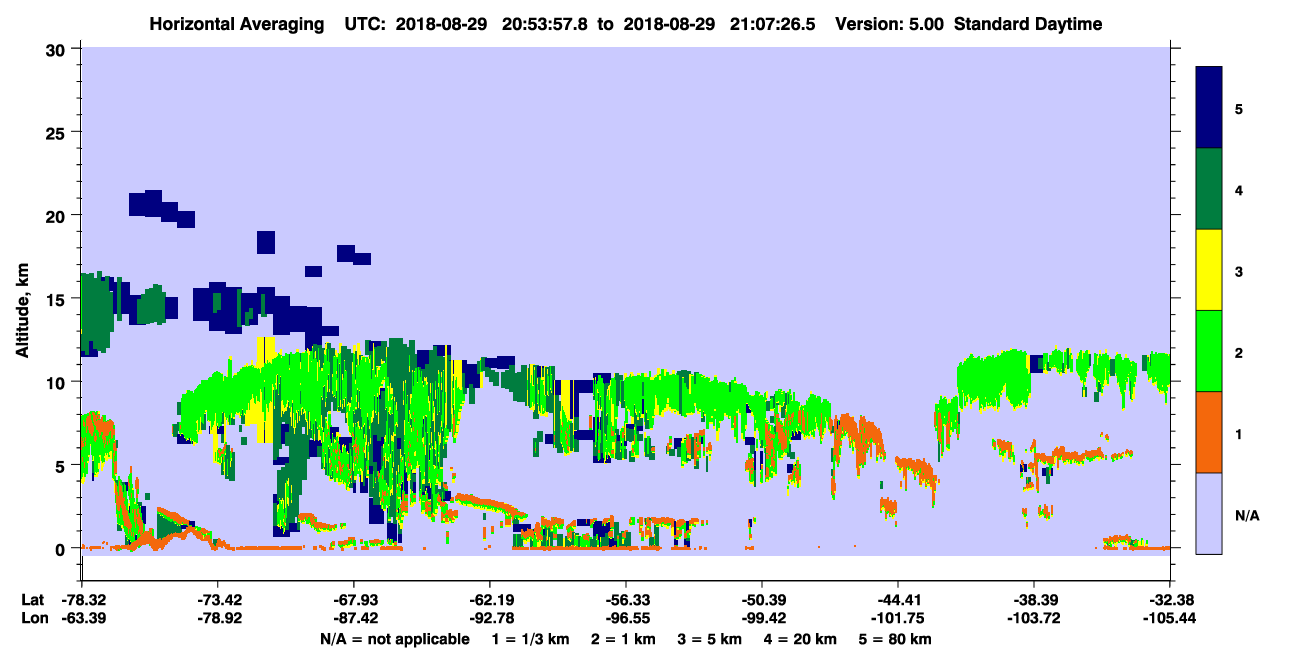Click the dark green level 4 legend swatch
This screenshot has height=667, width=1300.
pos(1209,189)
